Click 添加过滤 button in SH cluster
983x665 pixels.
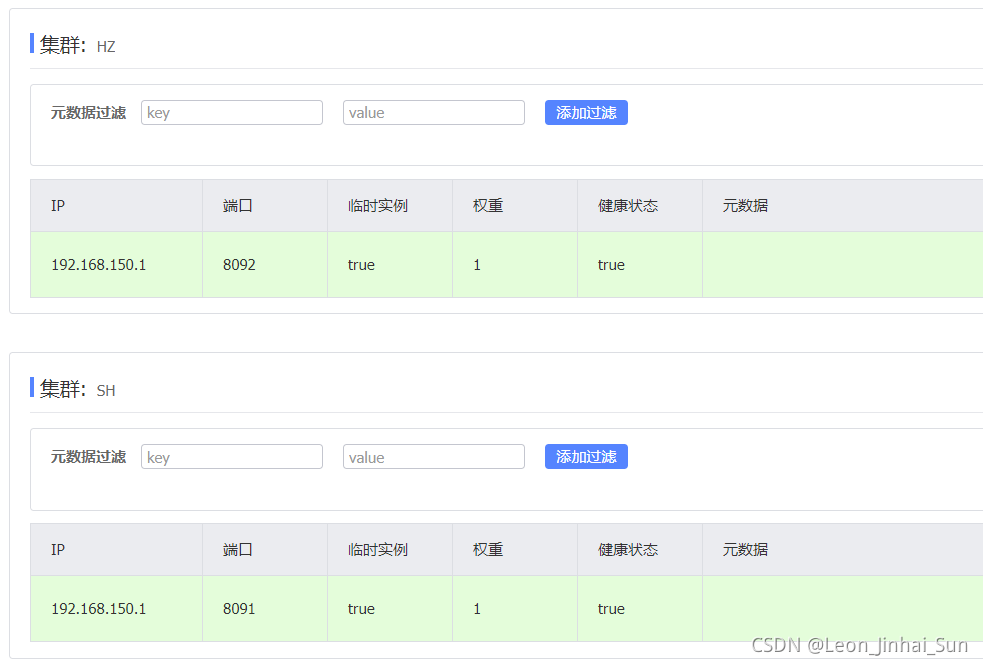(586, 457)
